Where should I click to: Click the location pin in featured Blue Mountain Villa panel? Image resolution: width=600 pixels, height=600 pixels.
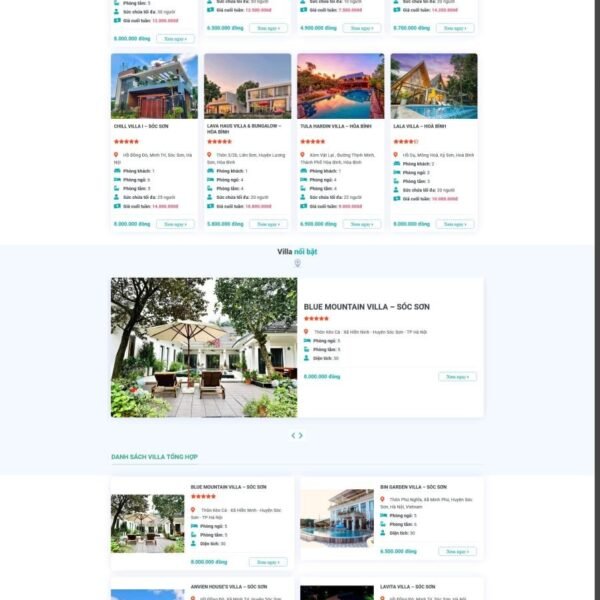[306, 331]
